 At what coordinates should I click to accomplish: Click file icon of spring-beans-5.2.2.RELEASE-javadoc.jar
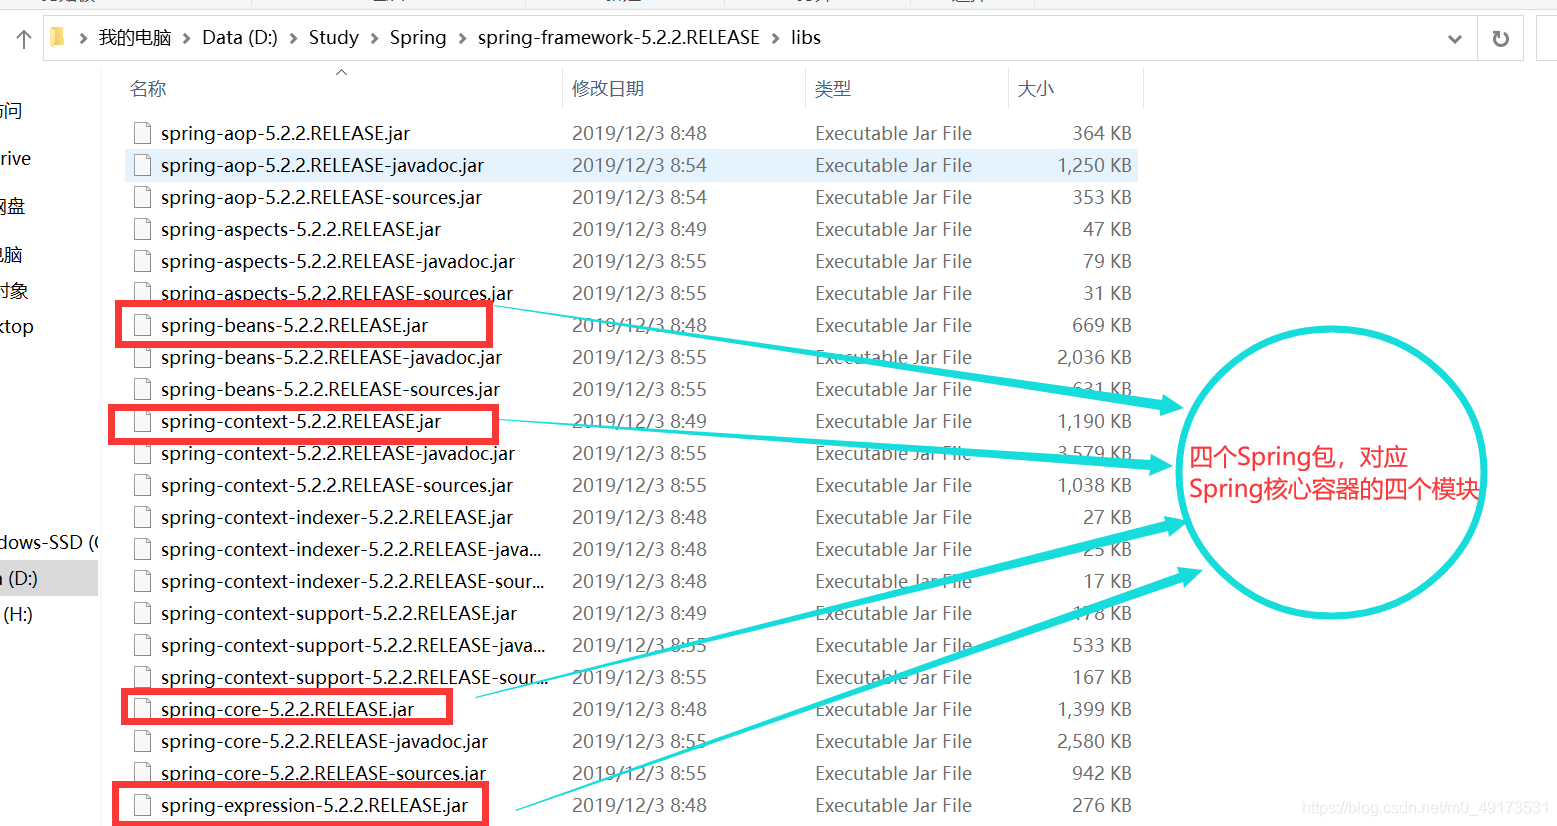coord(143,357)
